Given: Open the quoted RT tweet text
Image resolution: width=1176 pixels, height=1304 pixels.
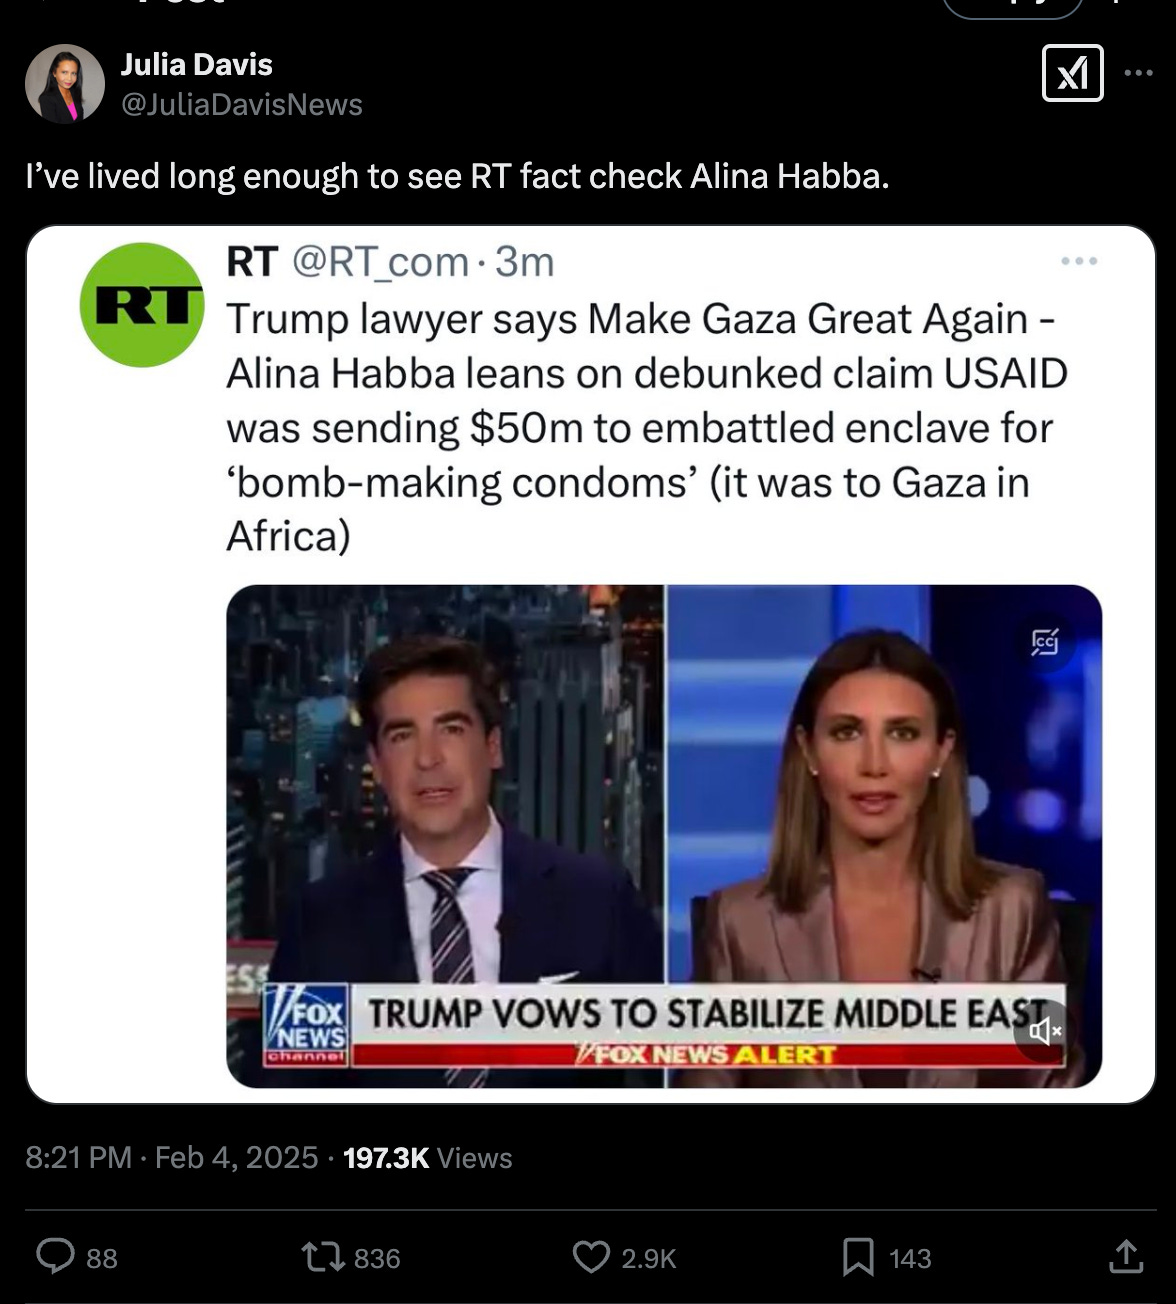Looking at the screenshot, I should coord(646,427).
